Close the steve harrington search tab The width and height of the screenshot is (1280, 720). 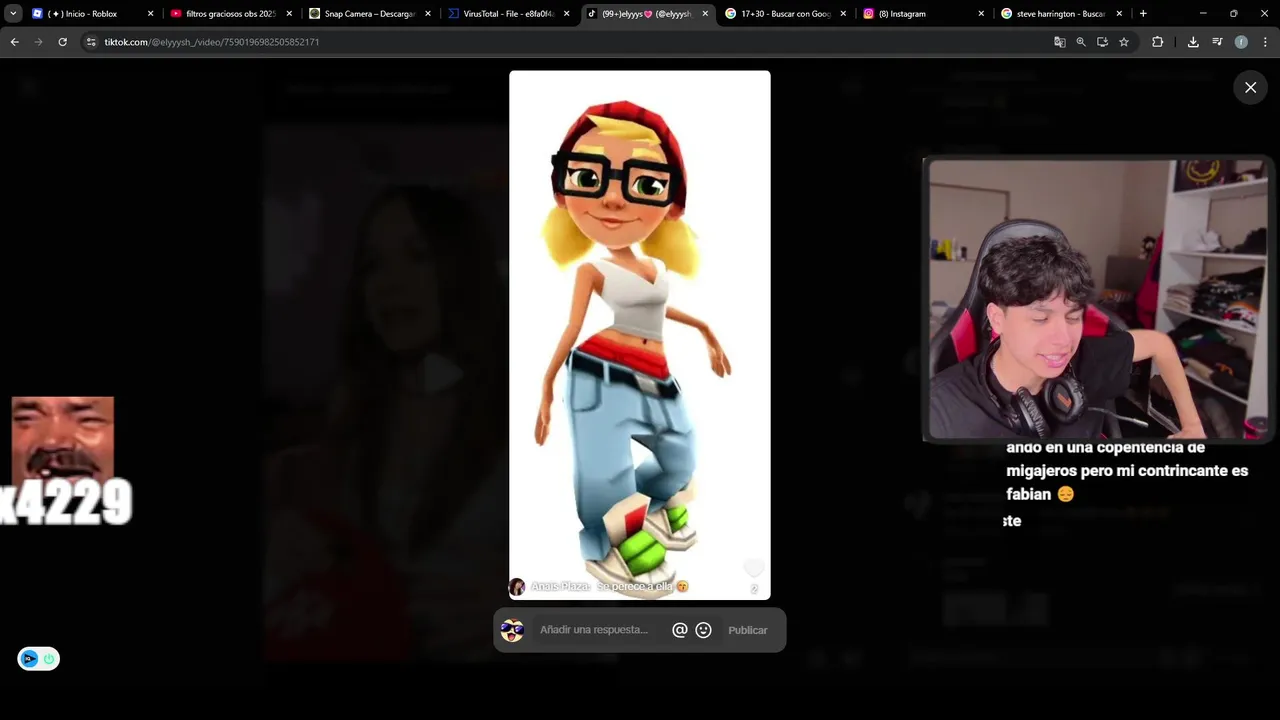[x=1120, y=14]
